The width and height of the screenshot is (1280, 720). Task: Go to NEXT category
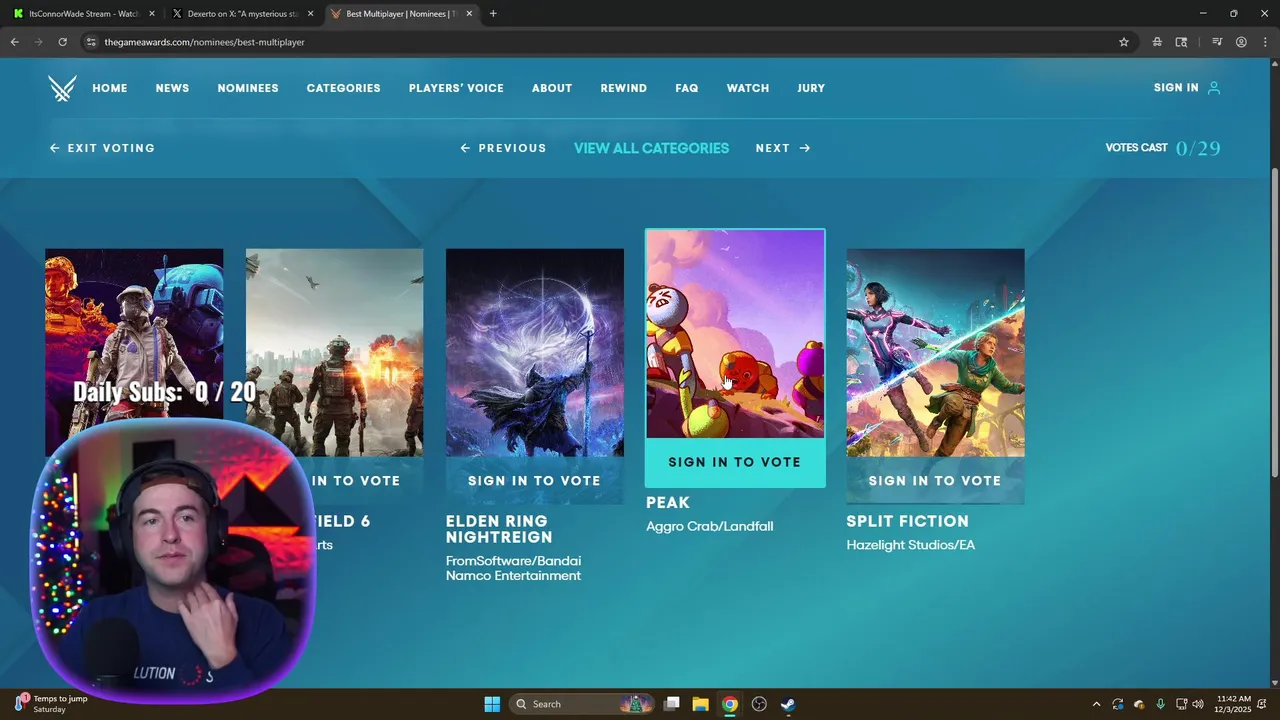[x=783, y=148]
